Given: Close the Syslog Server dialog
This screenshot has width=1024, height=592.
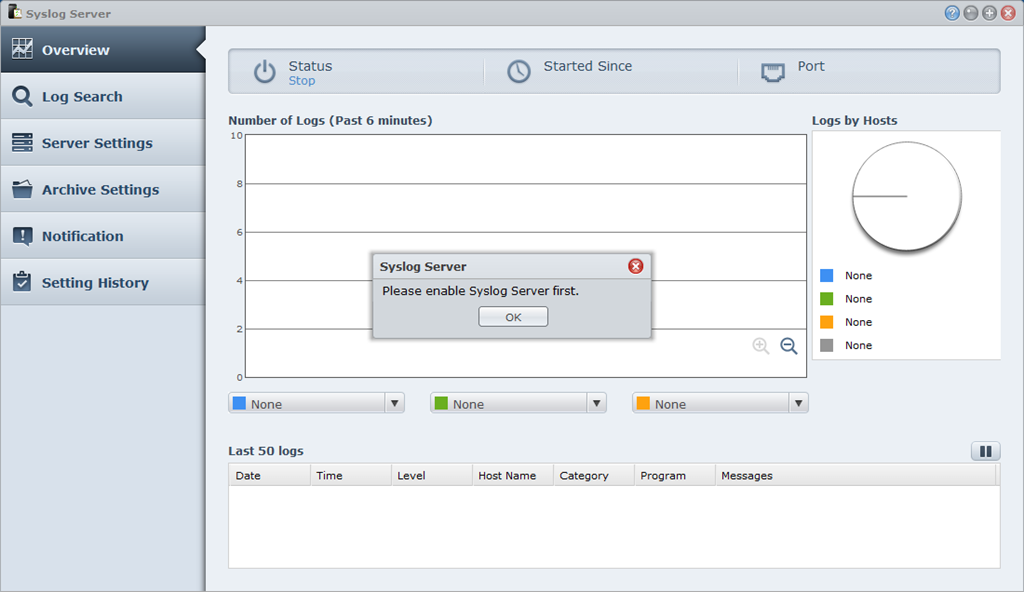Looking at the screenshot, I should 635,266.
